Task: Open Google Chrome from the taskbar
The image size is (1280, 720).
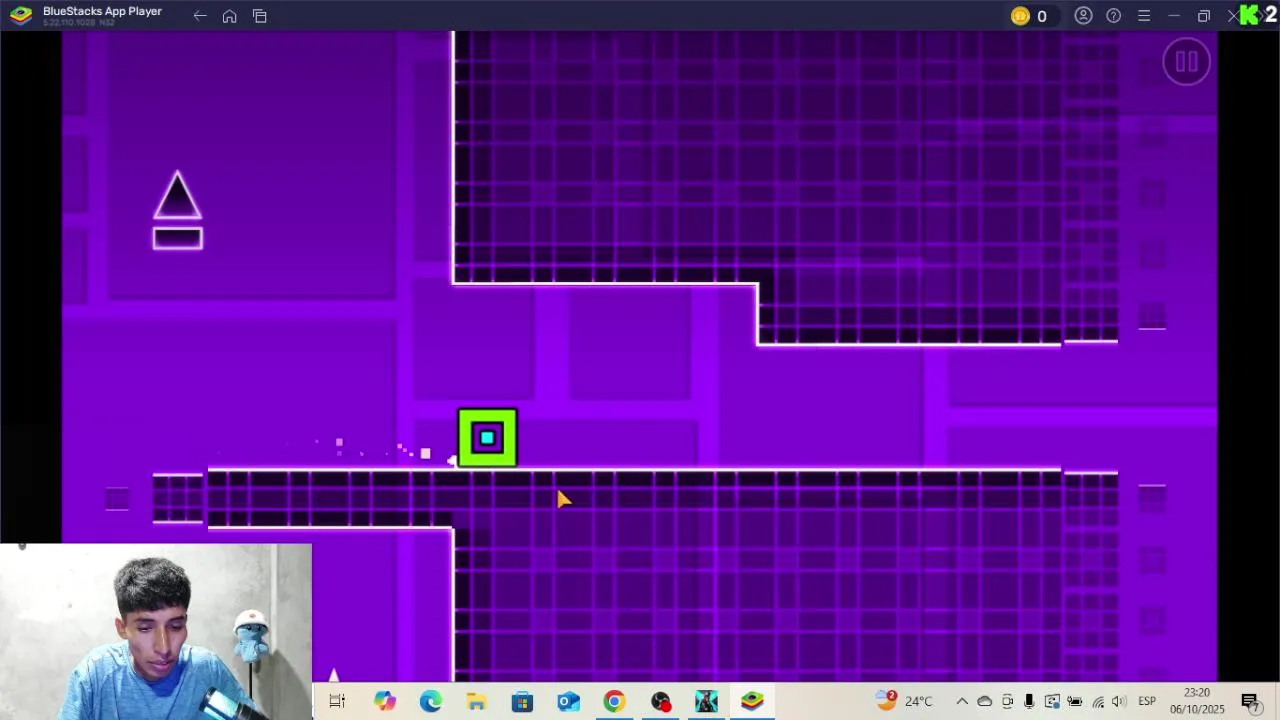Action: pos(614,702)
